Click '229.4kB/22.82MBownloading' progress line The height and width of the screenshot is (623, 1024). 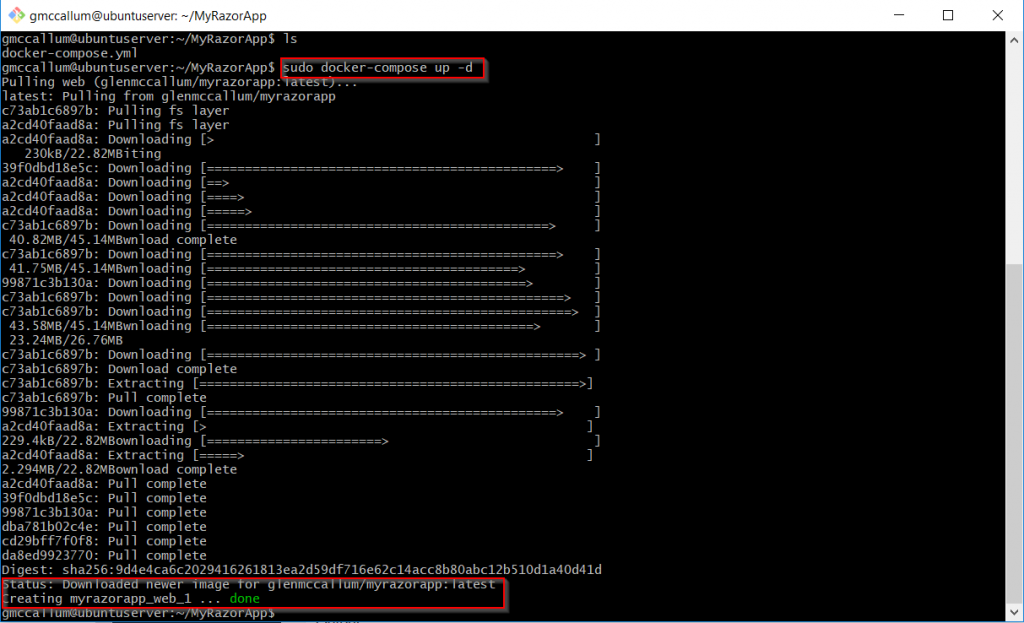pos(300,441)
